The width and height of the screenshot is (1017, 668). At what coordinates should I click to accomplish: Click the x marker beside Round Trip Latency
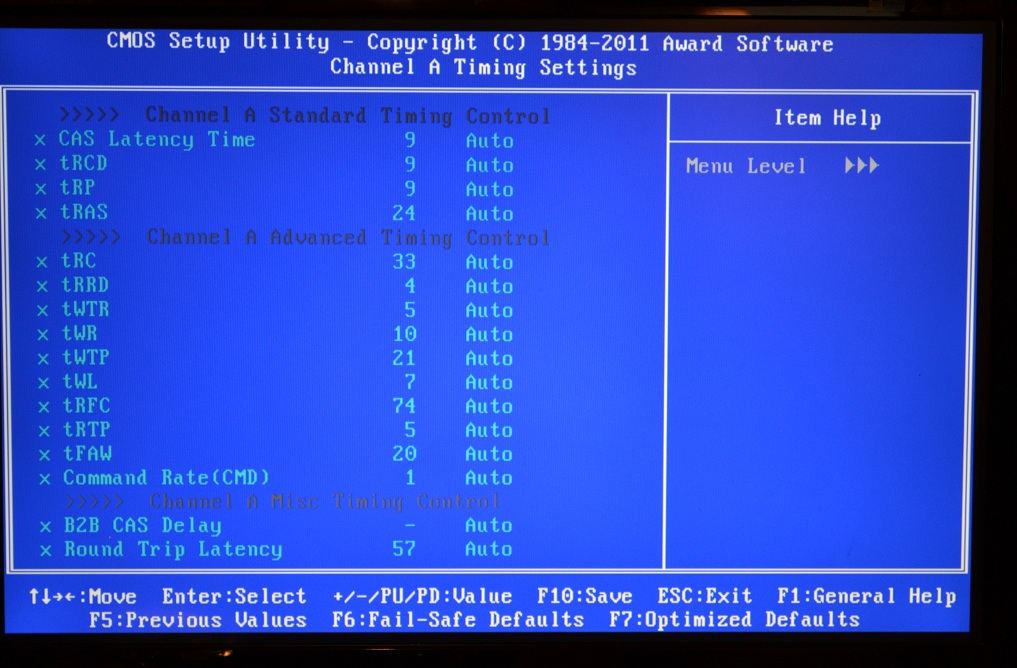[45, 551]
